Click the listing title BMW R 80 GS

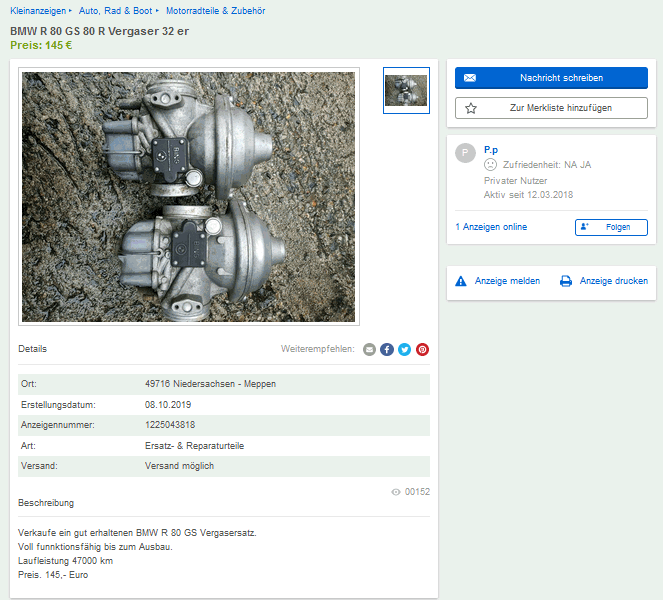pyautogui.click(x=99, y=31)
